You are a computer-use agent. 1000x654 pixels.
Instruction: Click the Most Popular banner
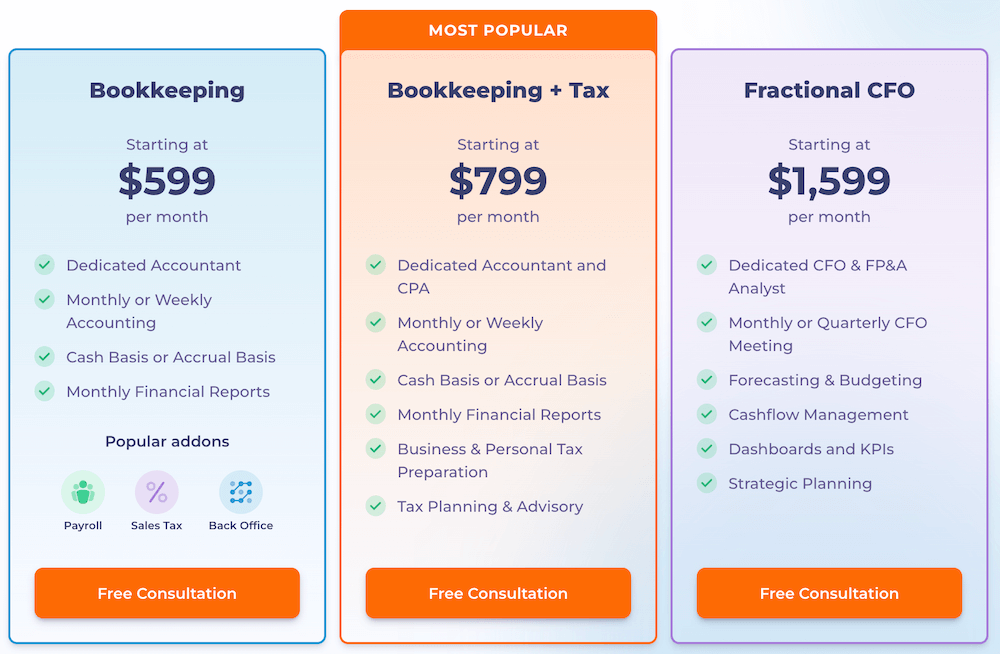coord(498,30)
